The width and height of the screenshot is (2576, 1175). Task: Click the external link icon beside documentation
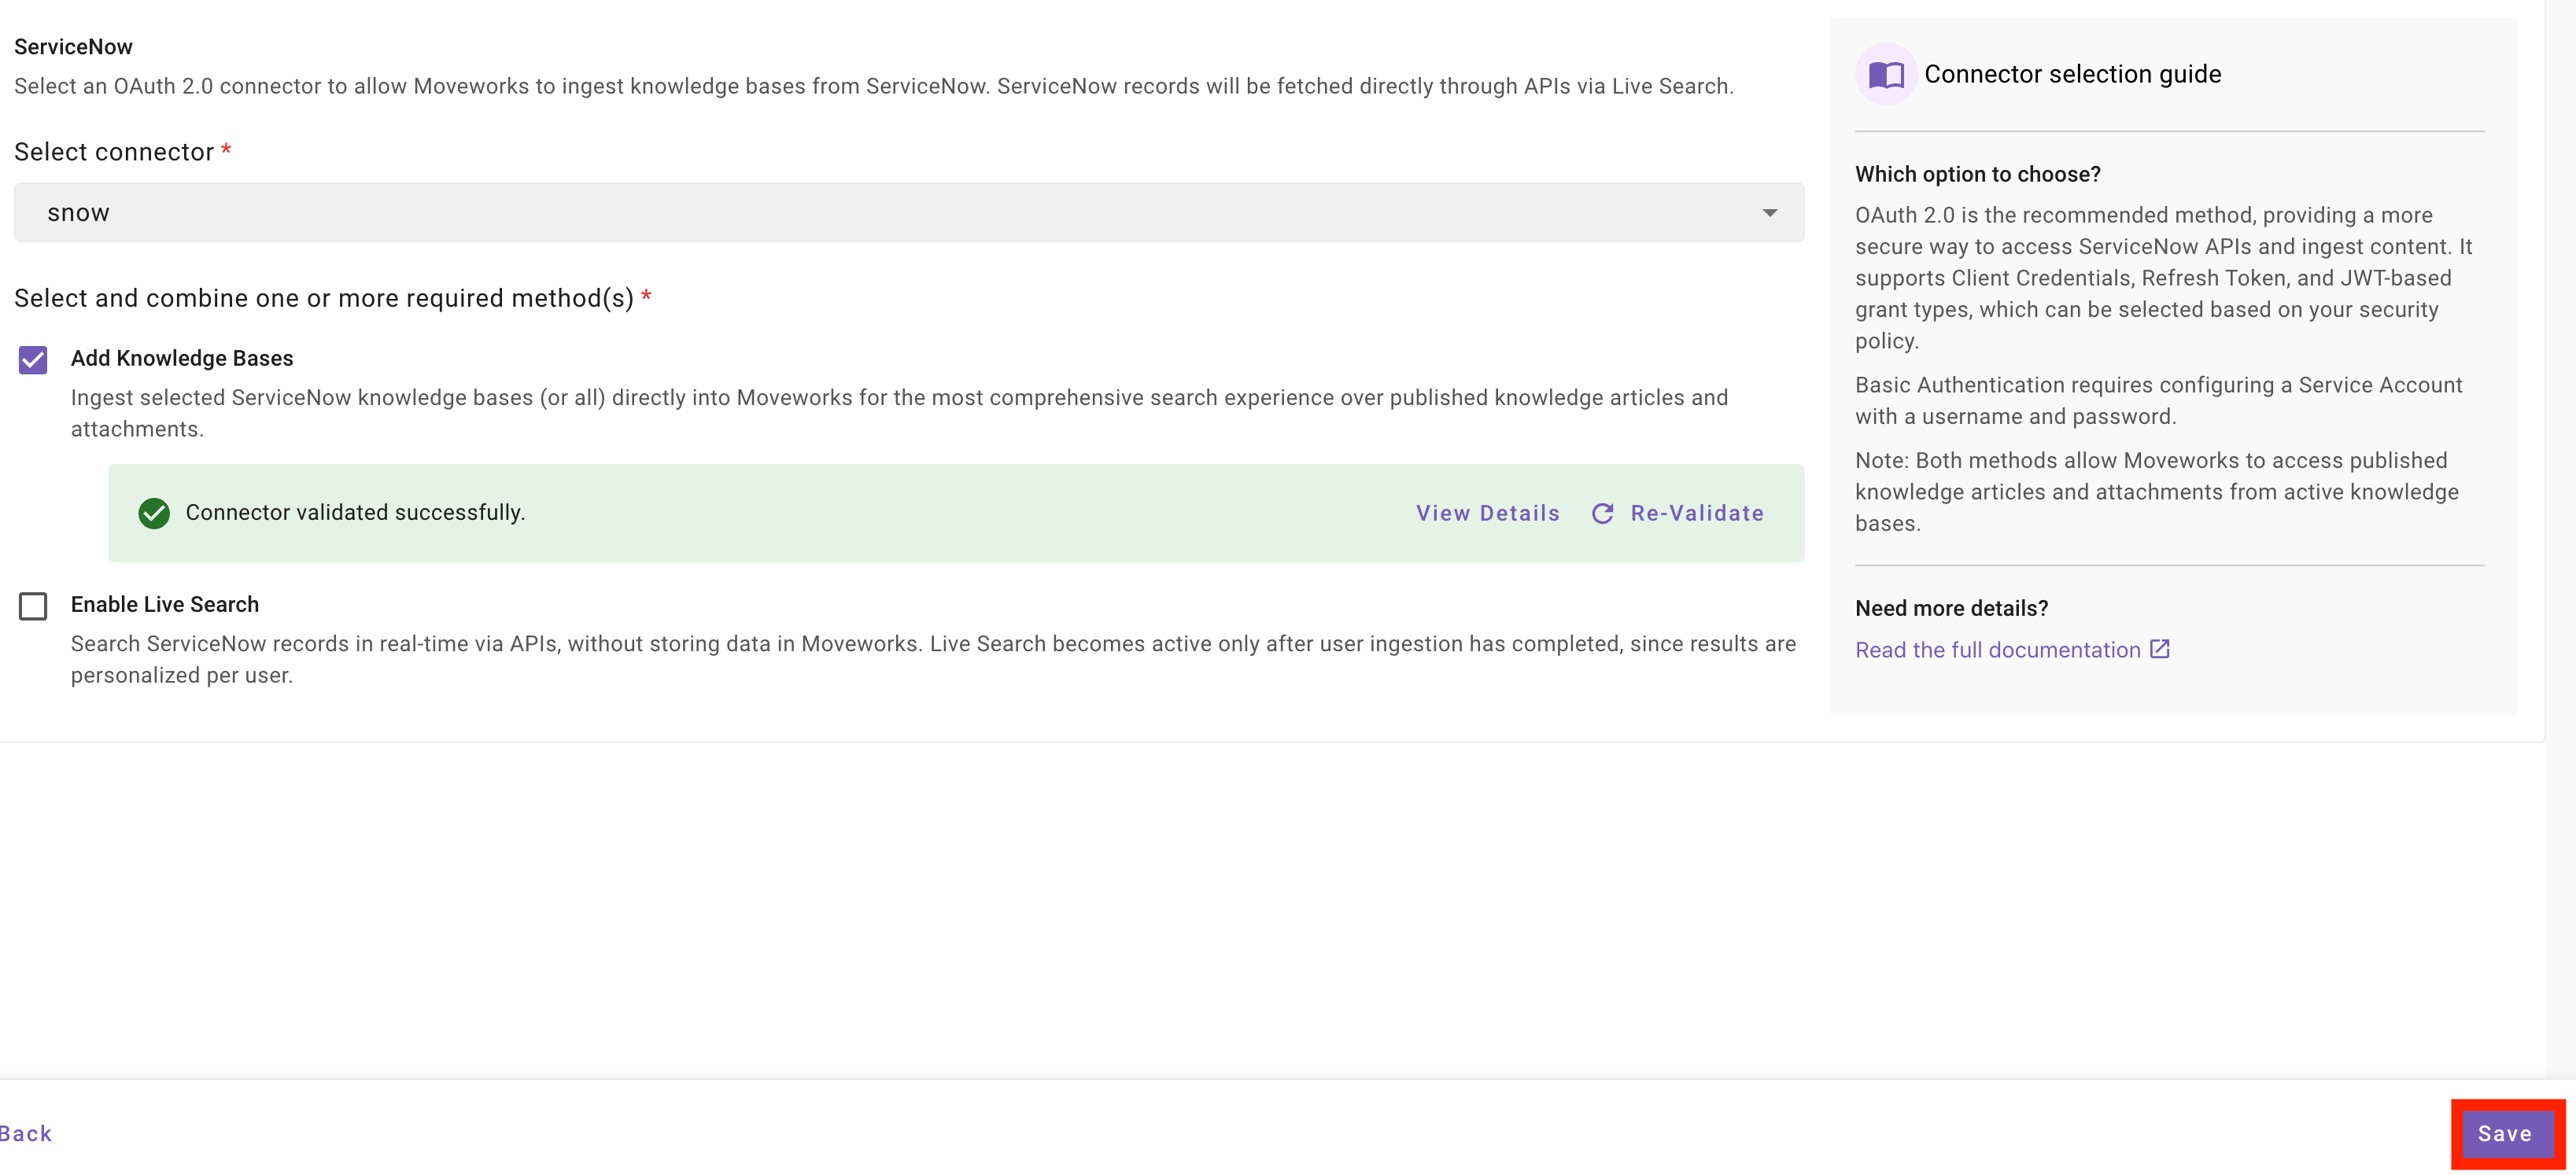click(2159, 649)
